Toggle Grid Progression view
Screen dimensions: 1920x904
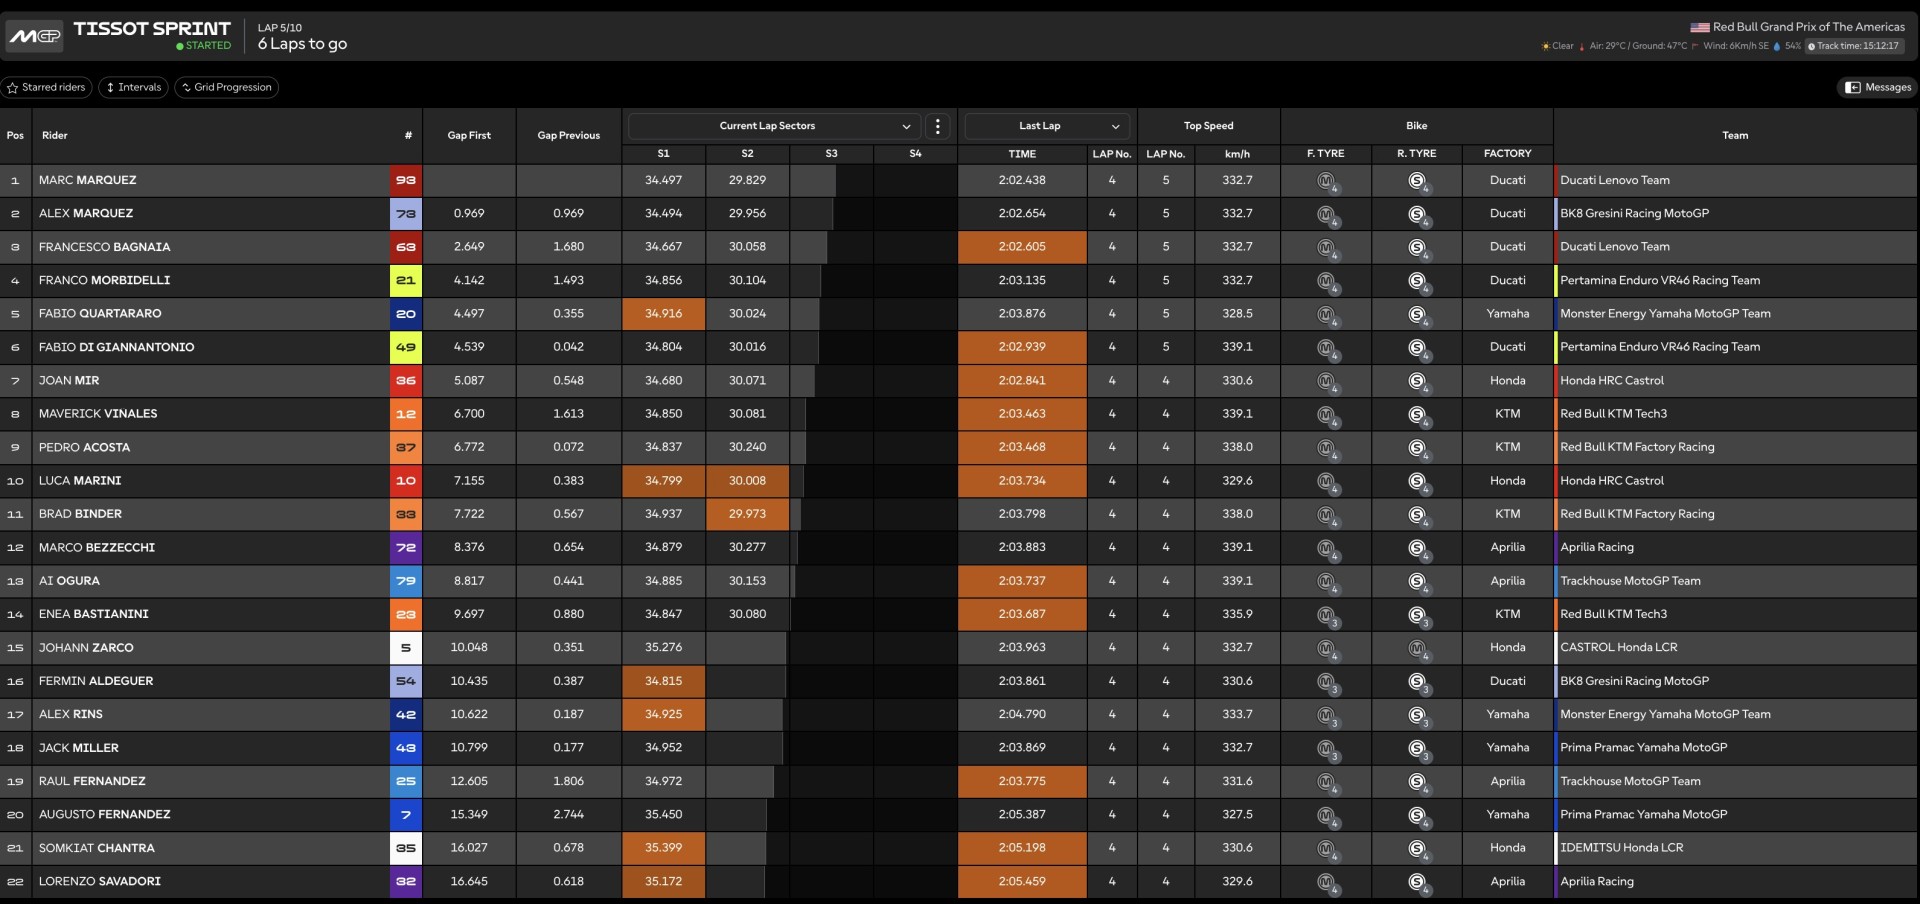(x=227, y=88)
